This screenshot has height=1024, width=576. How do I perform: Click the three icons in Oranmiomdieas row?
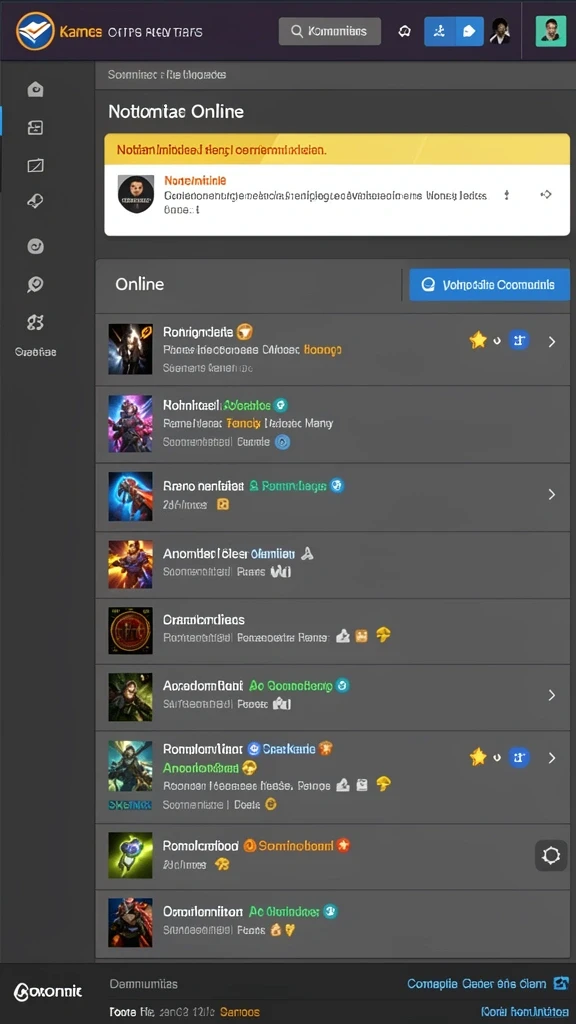tap(363, 635)
